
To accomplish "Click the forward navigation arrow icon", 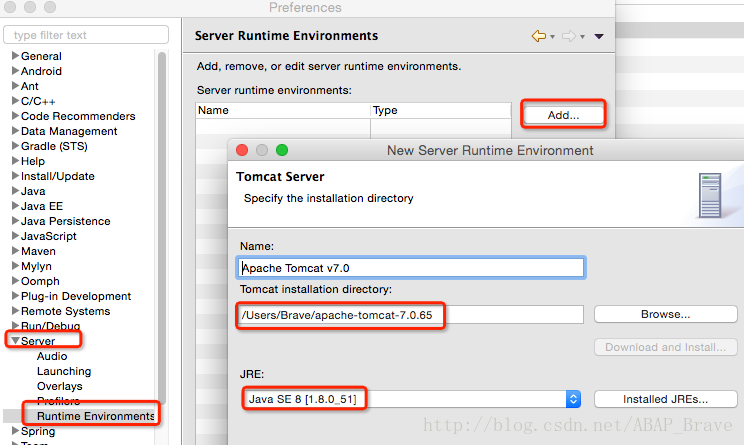I will pos(568,36).
